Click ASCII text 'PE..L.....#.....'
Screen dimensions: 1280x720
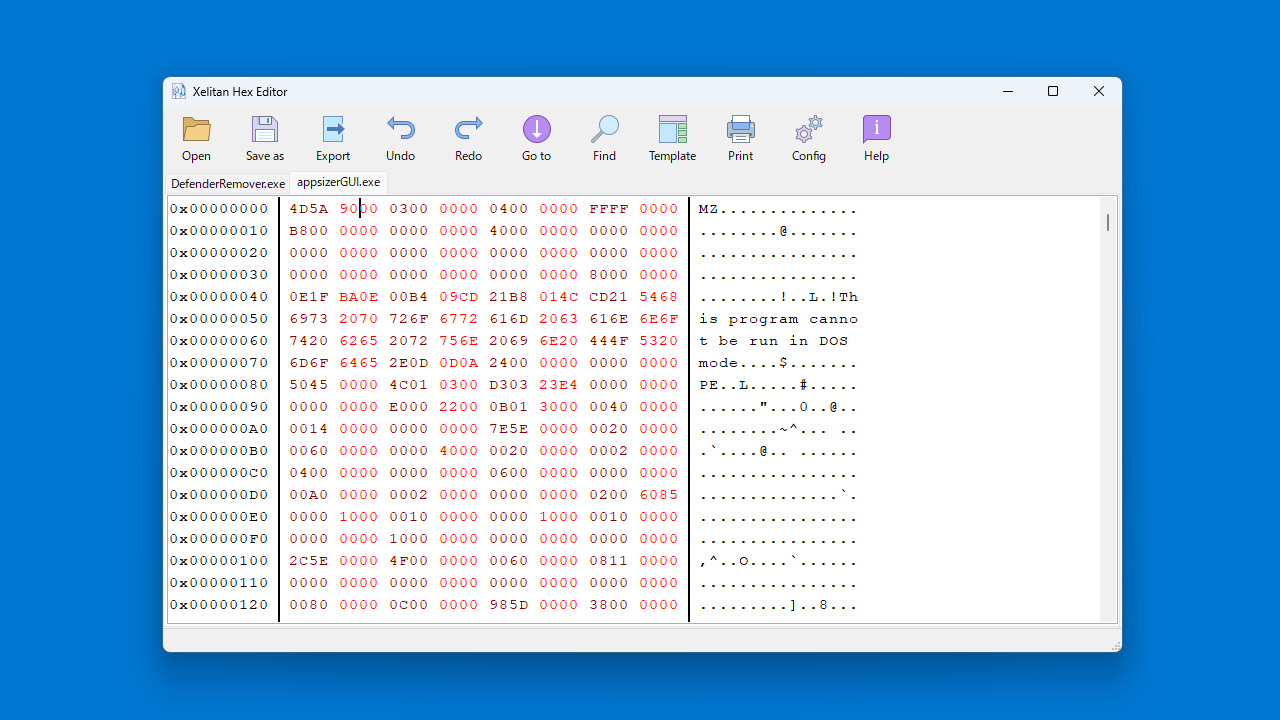click(x=779, y=385)
